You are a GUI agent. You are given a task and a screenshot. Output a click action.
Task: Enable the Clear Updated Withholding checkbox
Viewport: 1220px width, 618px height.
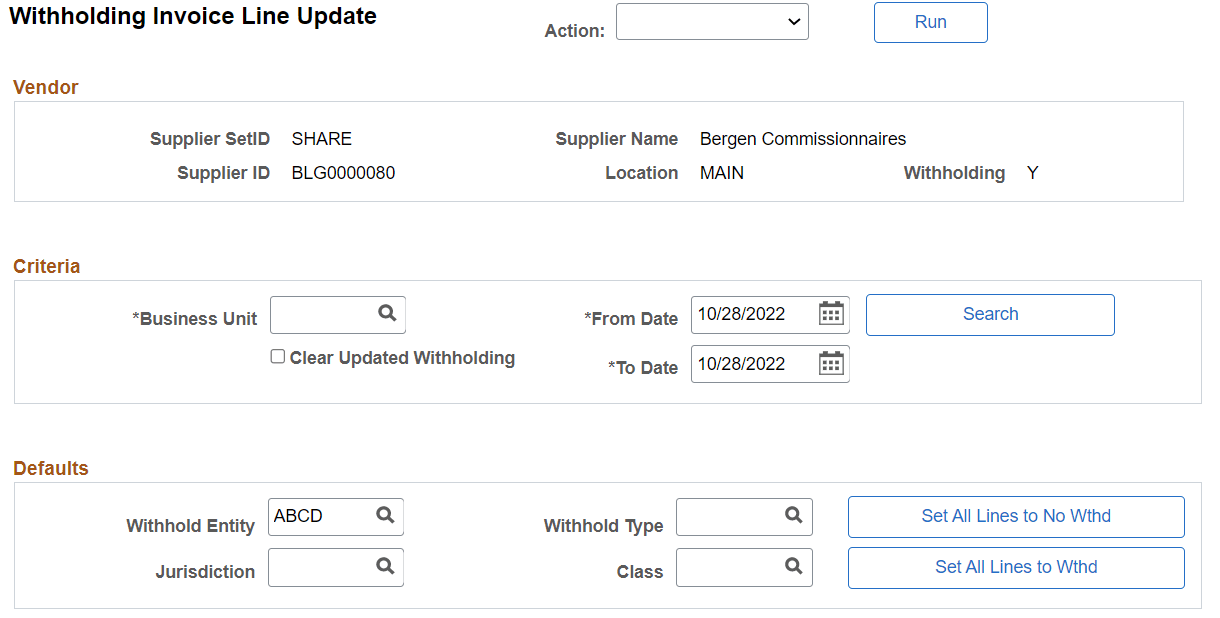(277, 356)
